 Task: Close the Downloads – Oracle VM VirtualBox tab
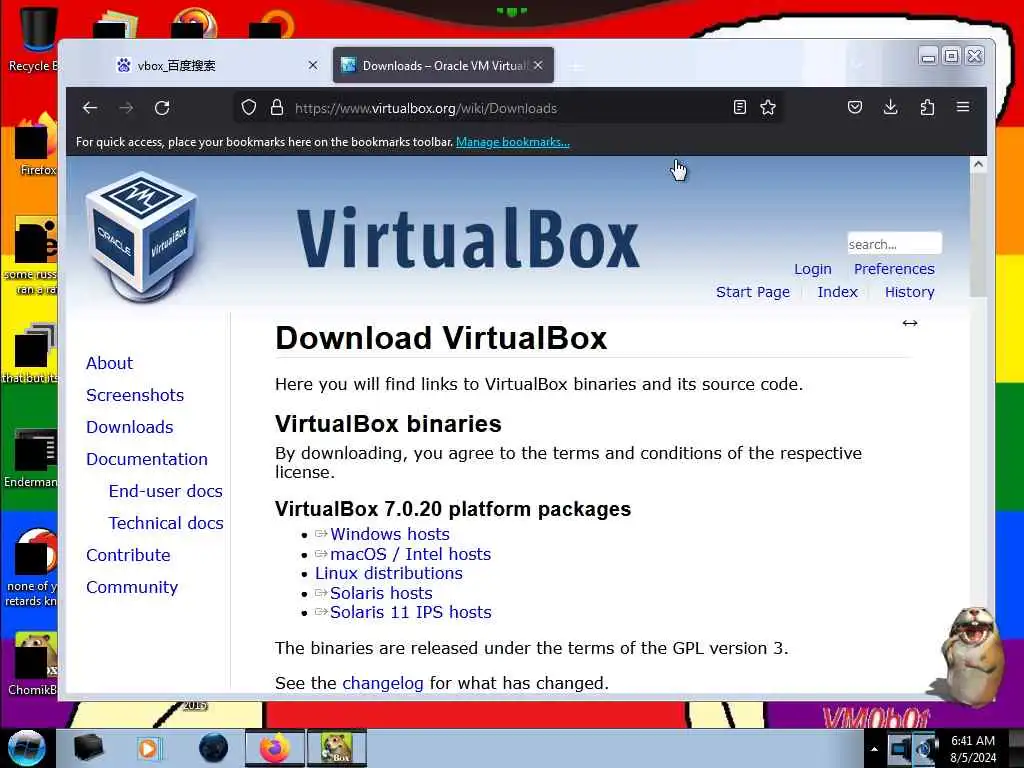(x=538, y=65)
